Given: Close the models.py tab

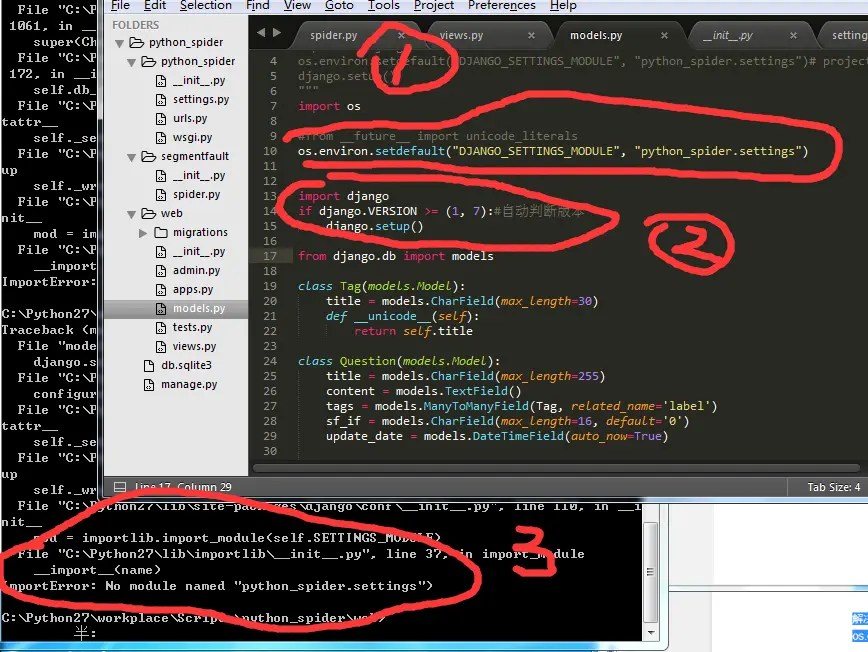Looking at the screenshot, I should tap(664, 35).
